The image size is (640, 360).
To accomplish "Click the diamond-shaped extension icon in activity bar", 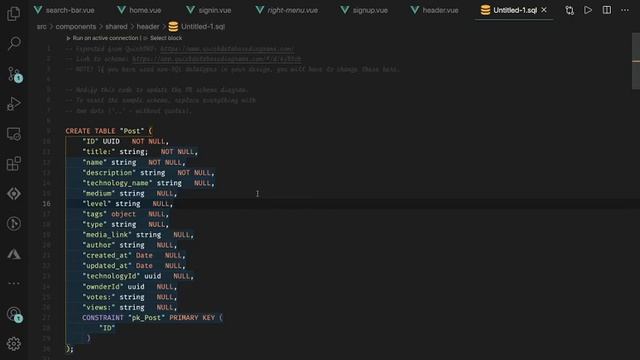I will (x=13, y=193).
